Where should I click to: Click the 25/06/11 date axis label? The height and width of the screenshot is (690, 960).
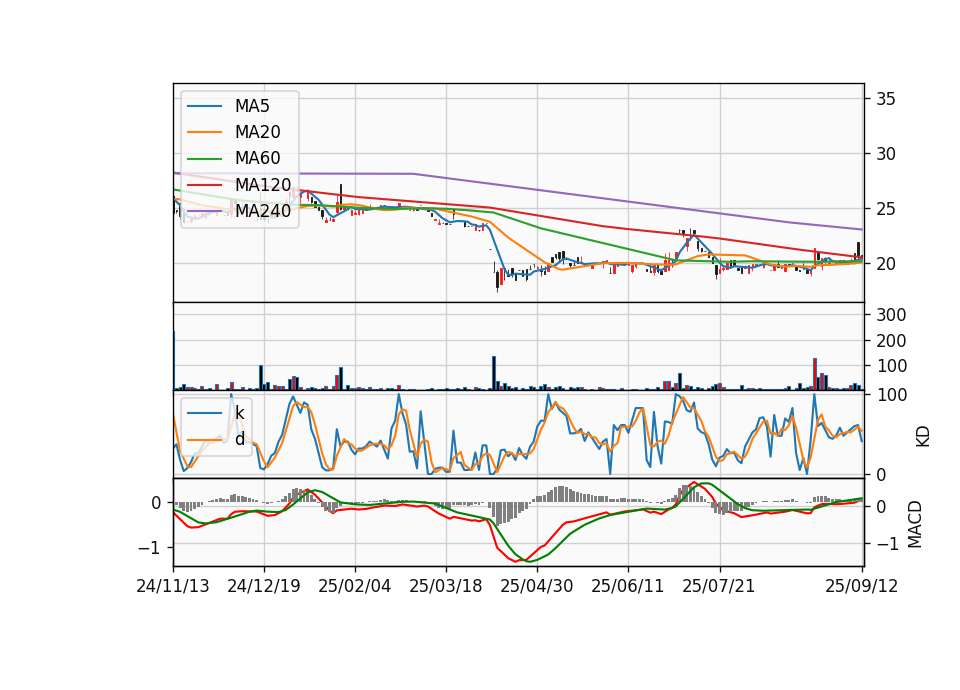(x=628, y=586)
